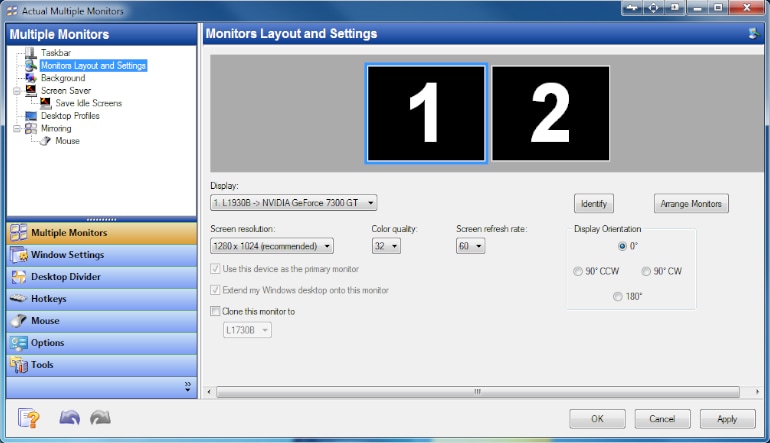Select the Monitors Layout and Settings item
770x443 pixels.
click(93, 65)
